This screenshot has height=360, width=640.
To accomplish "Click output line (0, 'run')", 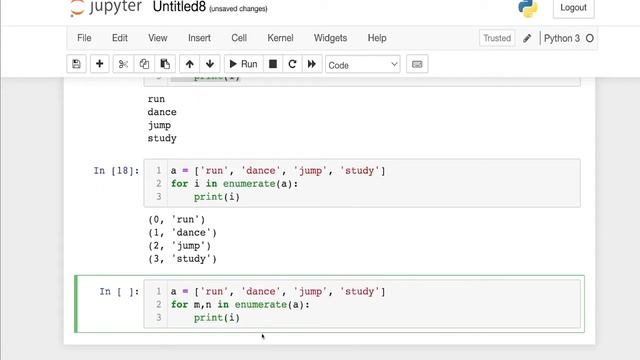I will point(176,220).
